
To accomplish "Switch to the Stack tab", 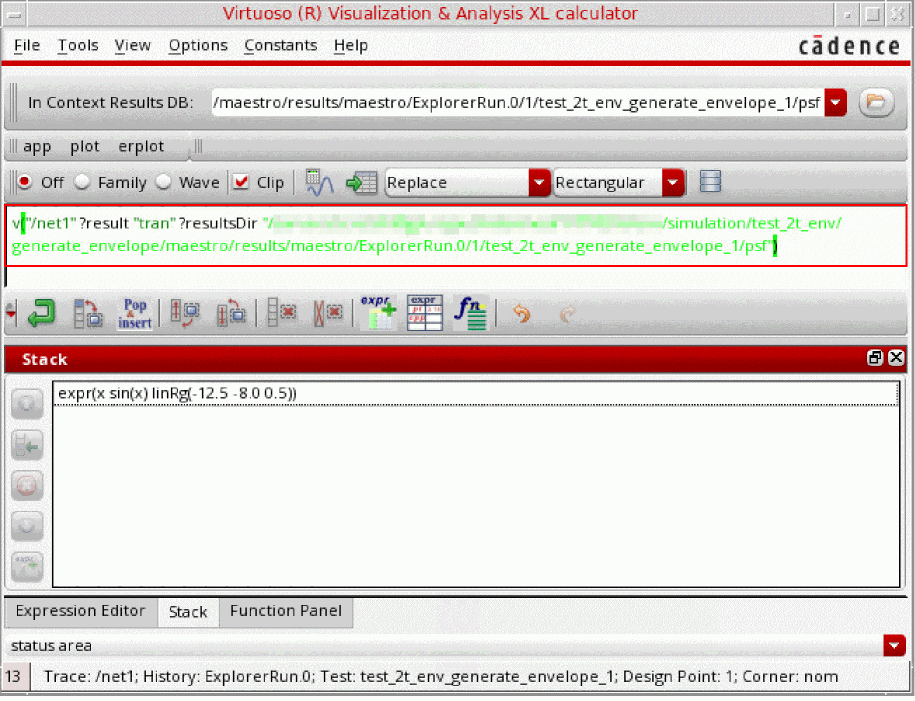I will click(188, 612).
